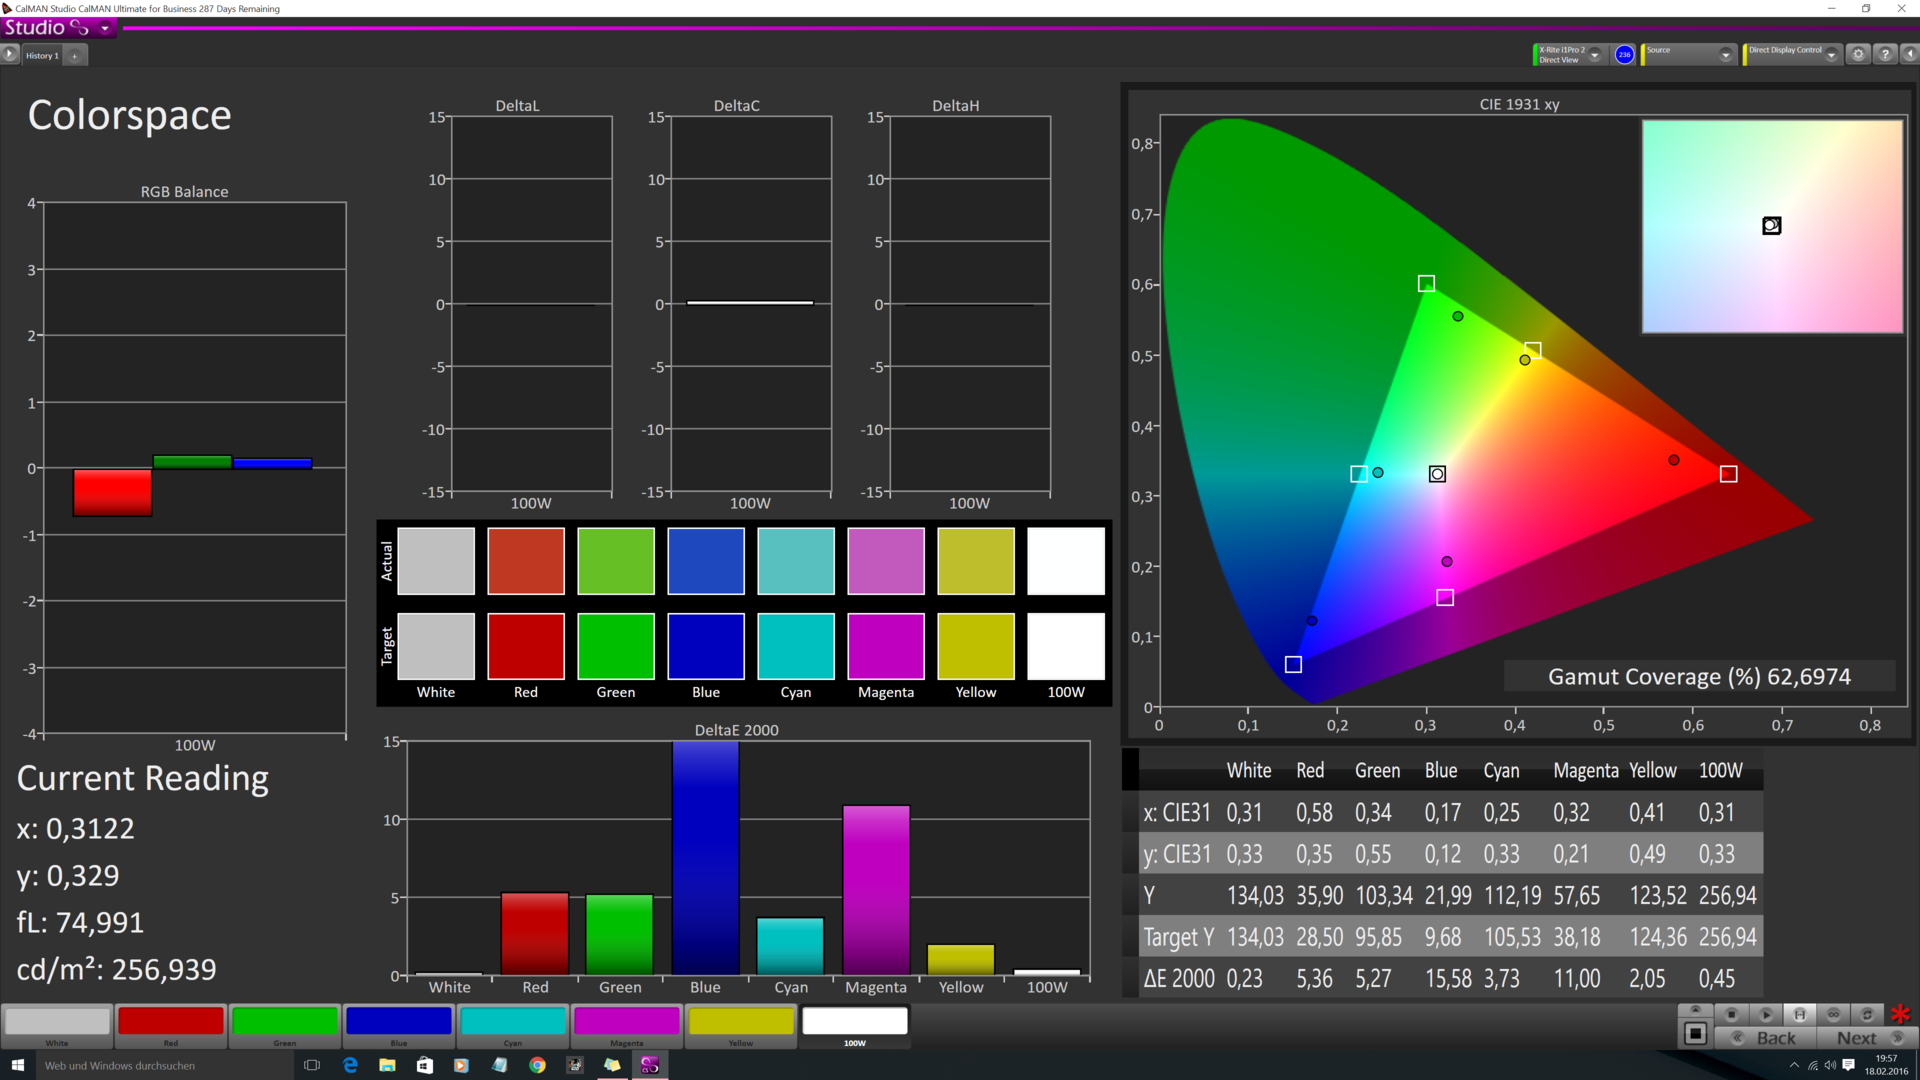This screenshot has height=1080, width=1920.
Task: Select the Magenta swatch in bottom strip
Action: 627,1022
